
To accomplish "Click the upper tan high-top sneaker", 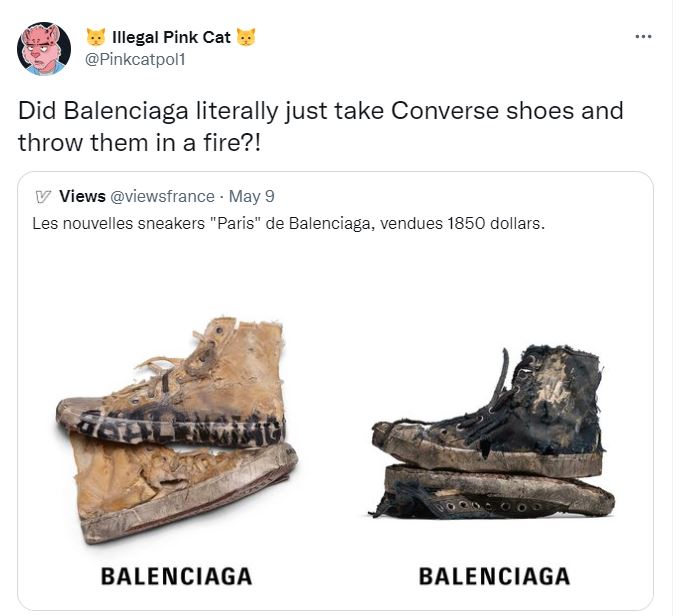I will pos(174,382).
